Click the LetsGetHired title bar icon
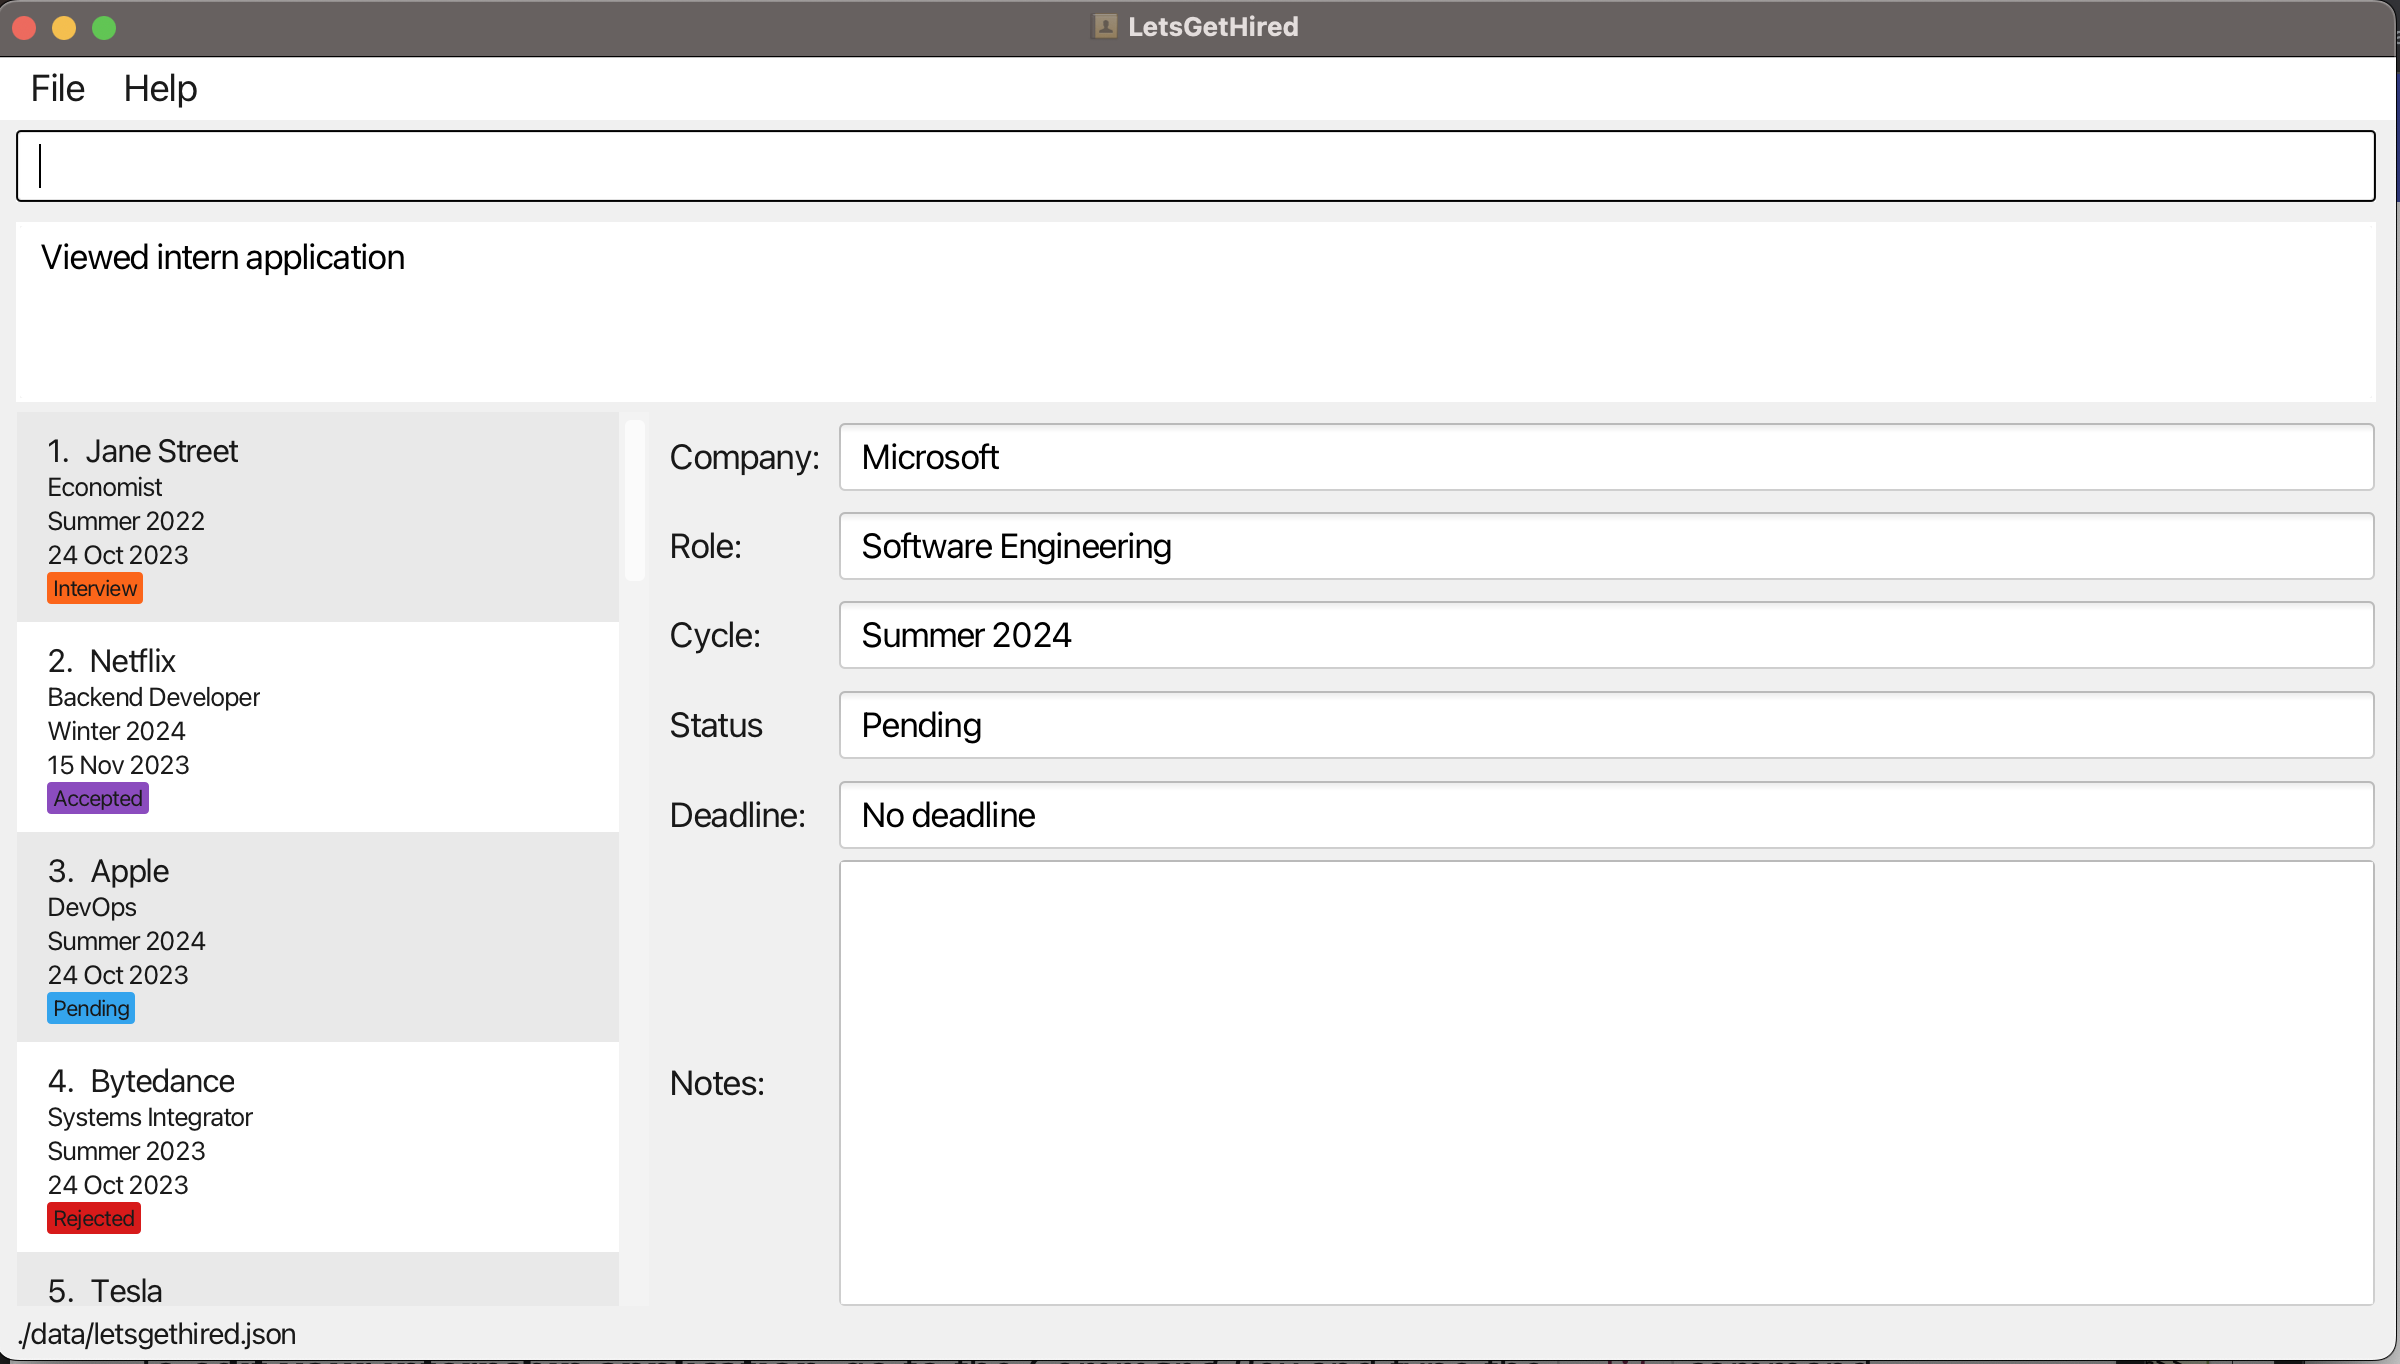This screenshot has height=1364, width=2400. tap(1105, 27)
